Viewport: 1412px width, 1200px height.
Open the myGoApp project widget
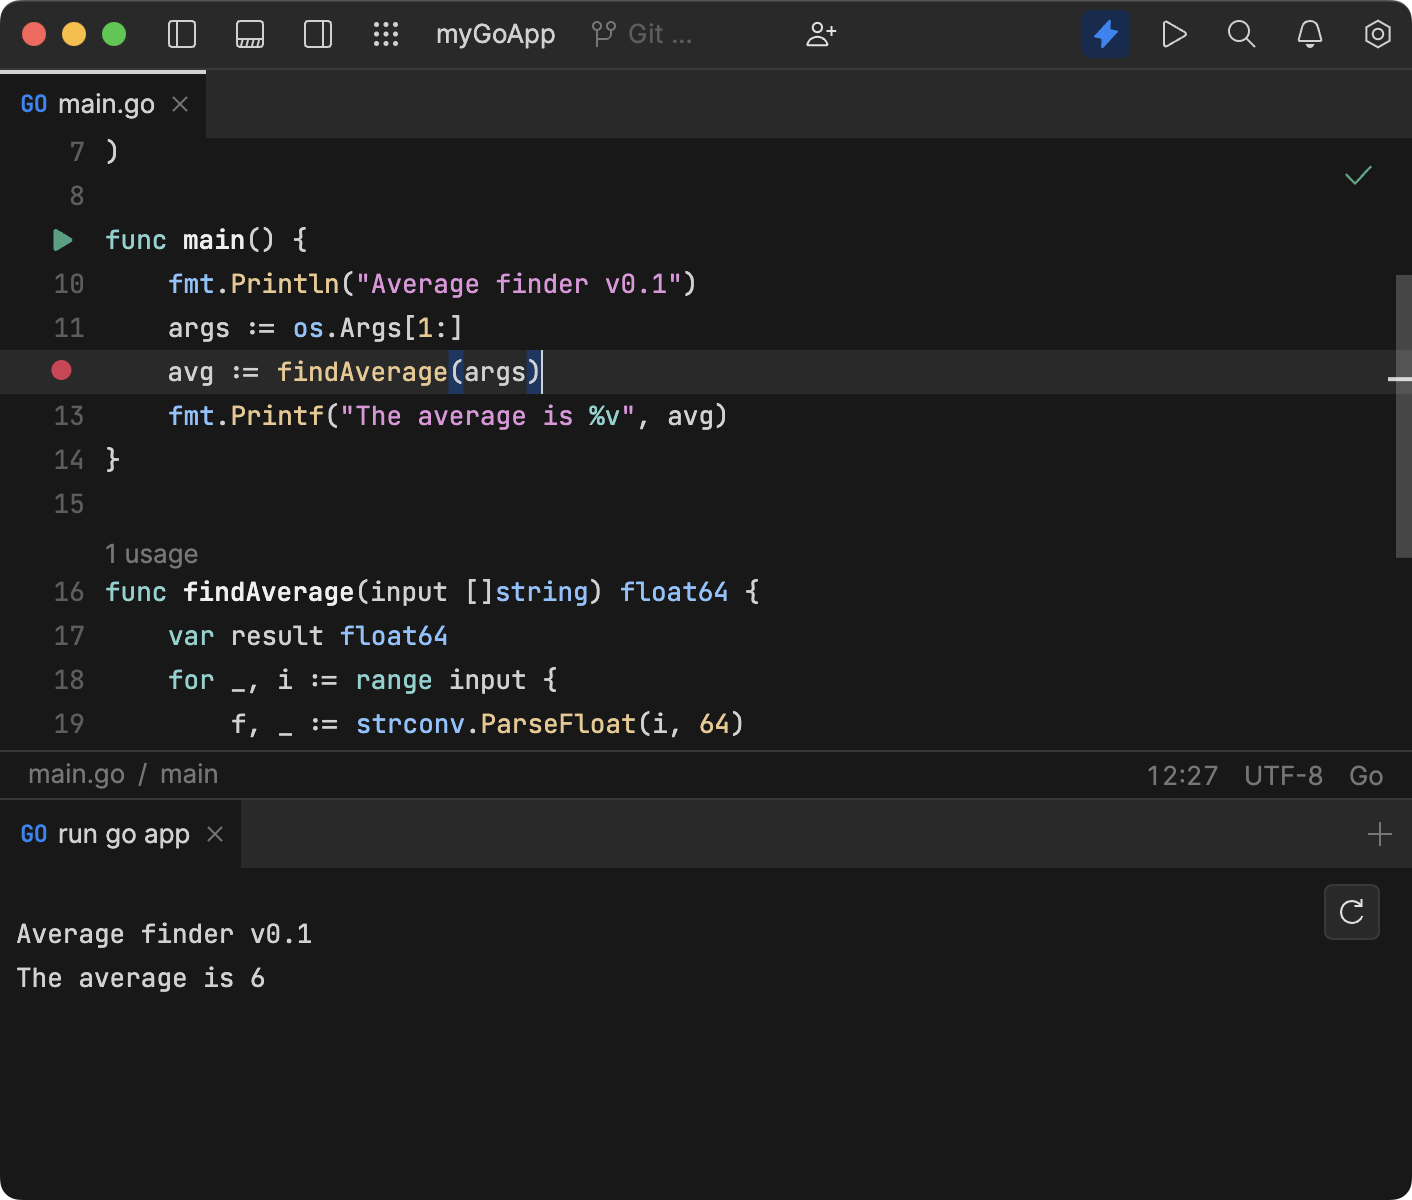pos(495,33)
